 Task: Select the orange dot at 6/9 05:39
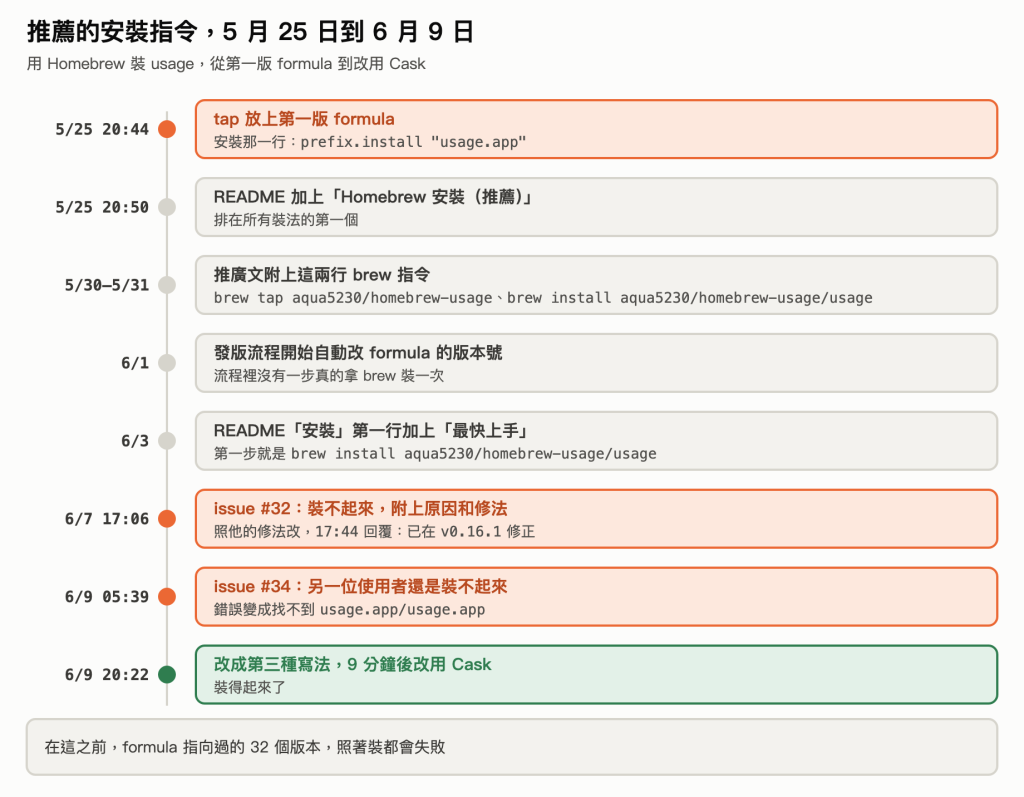[x=167, y=596]
